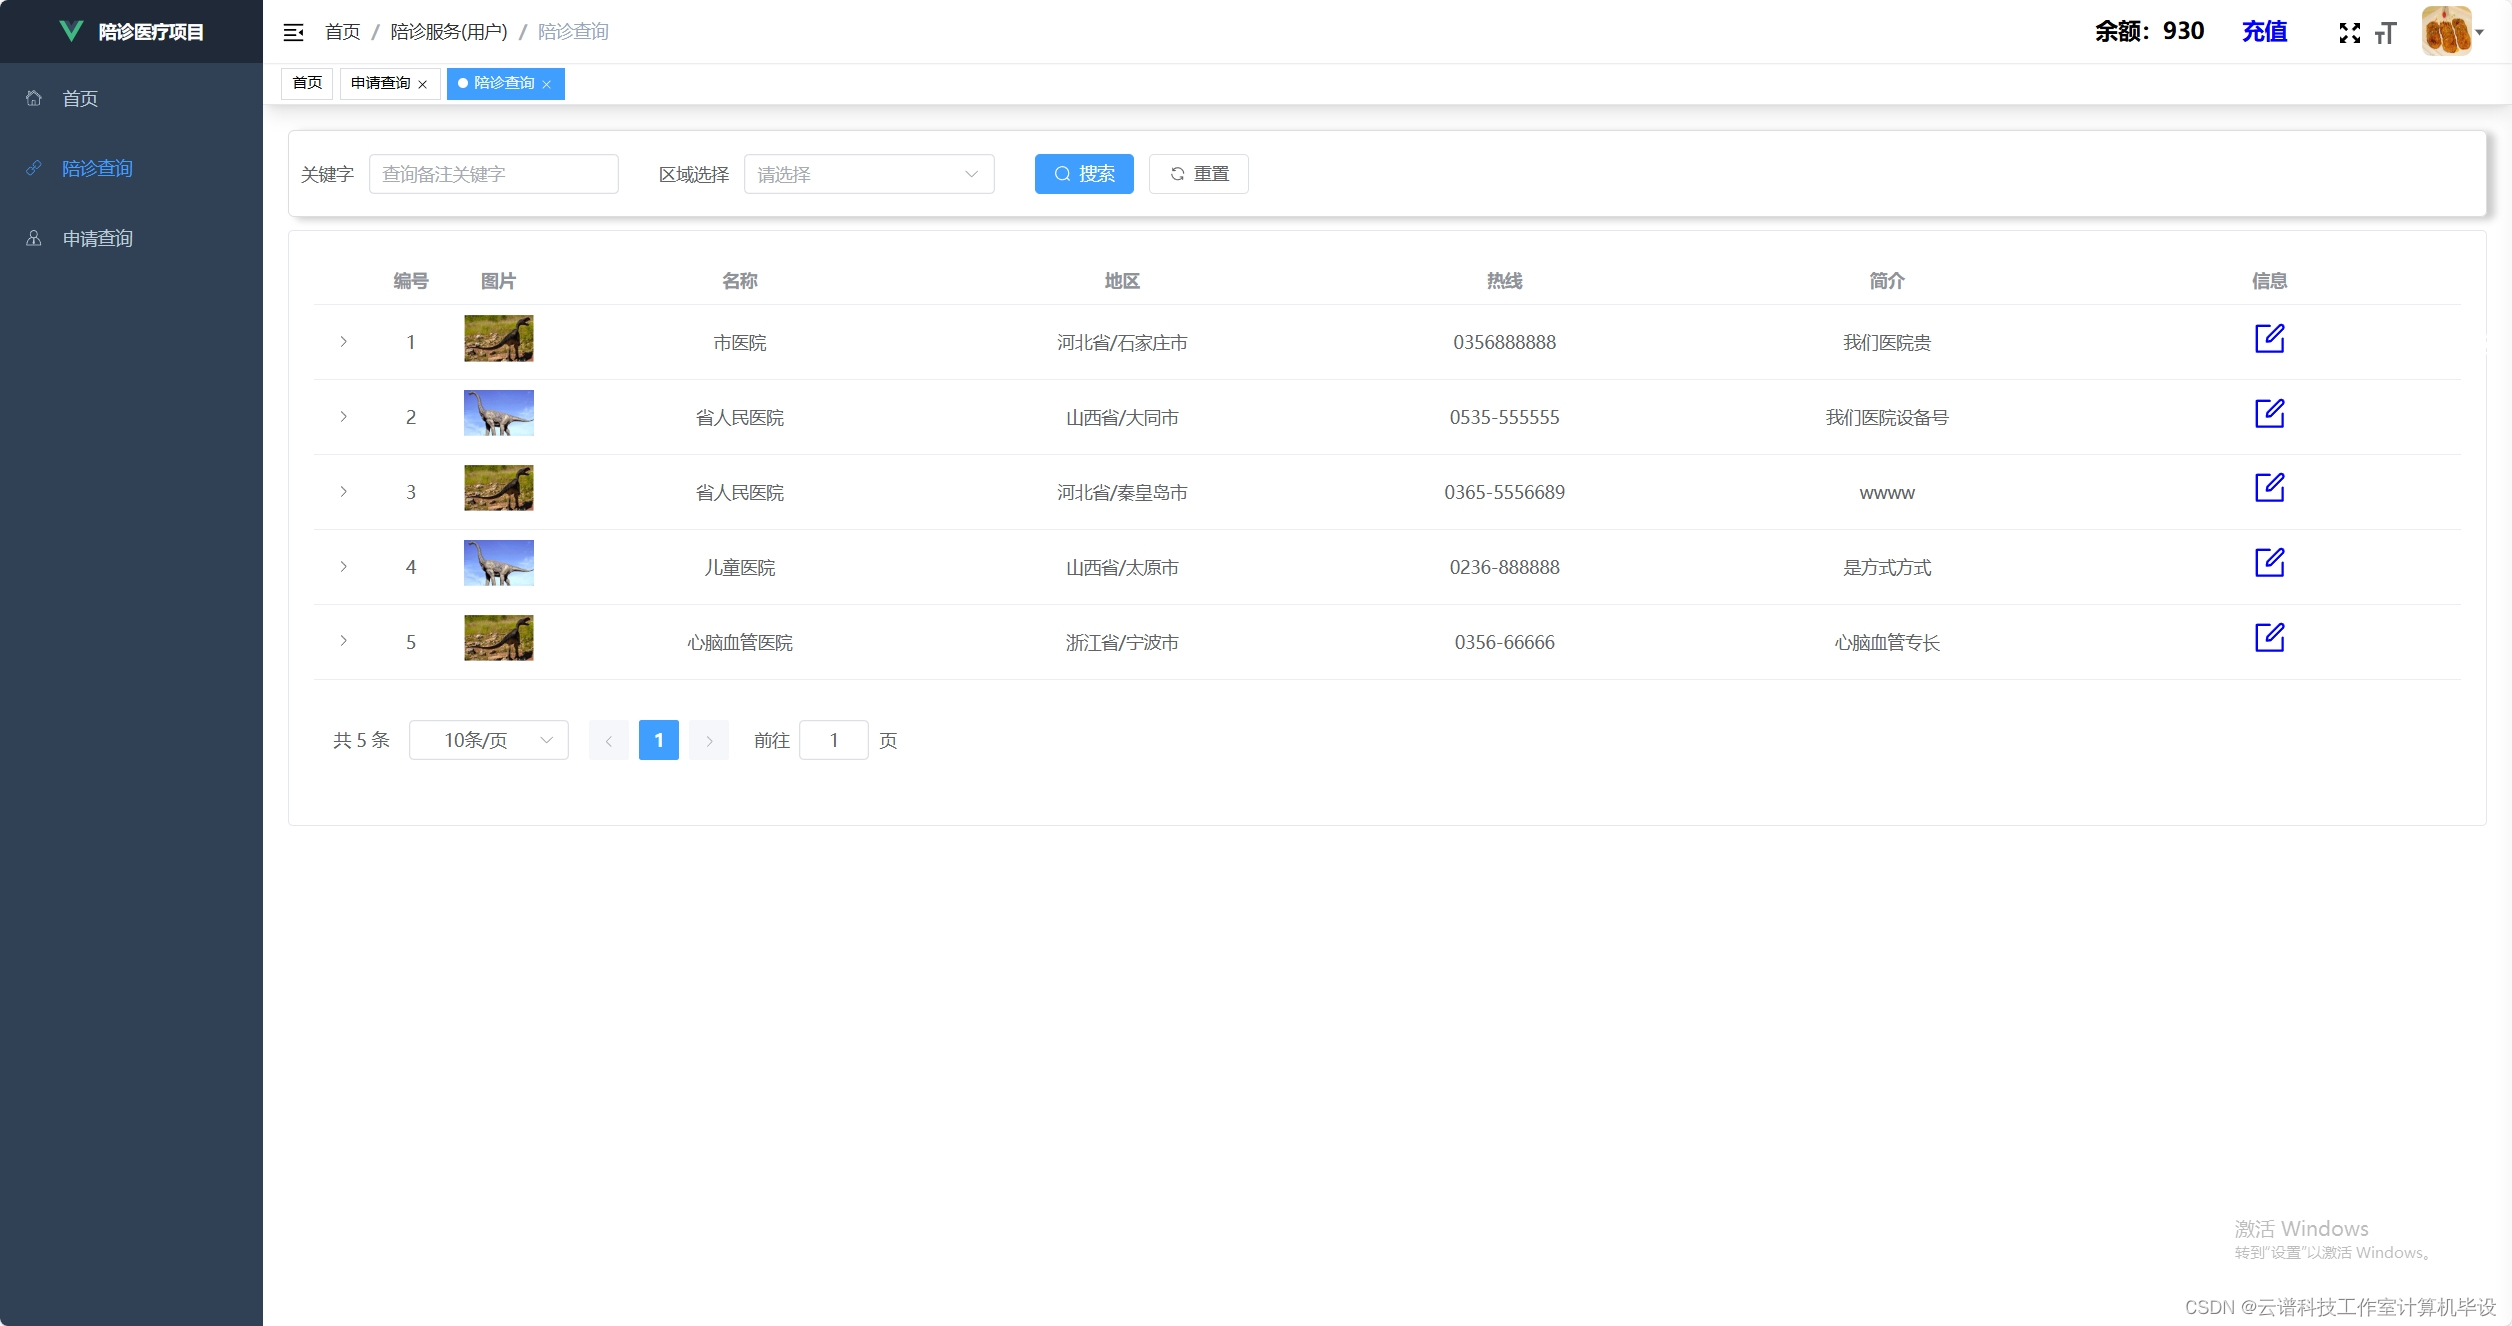Screen dimensions: 2512x1326
Task: Open the 区域选择 dropdown
Action: tap(868, 174)
